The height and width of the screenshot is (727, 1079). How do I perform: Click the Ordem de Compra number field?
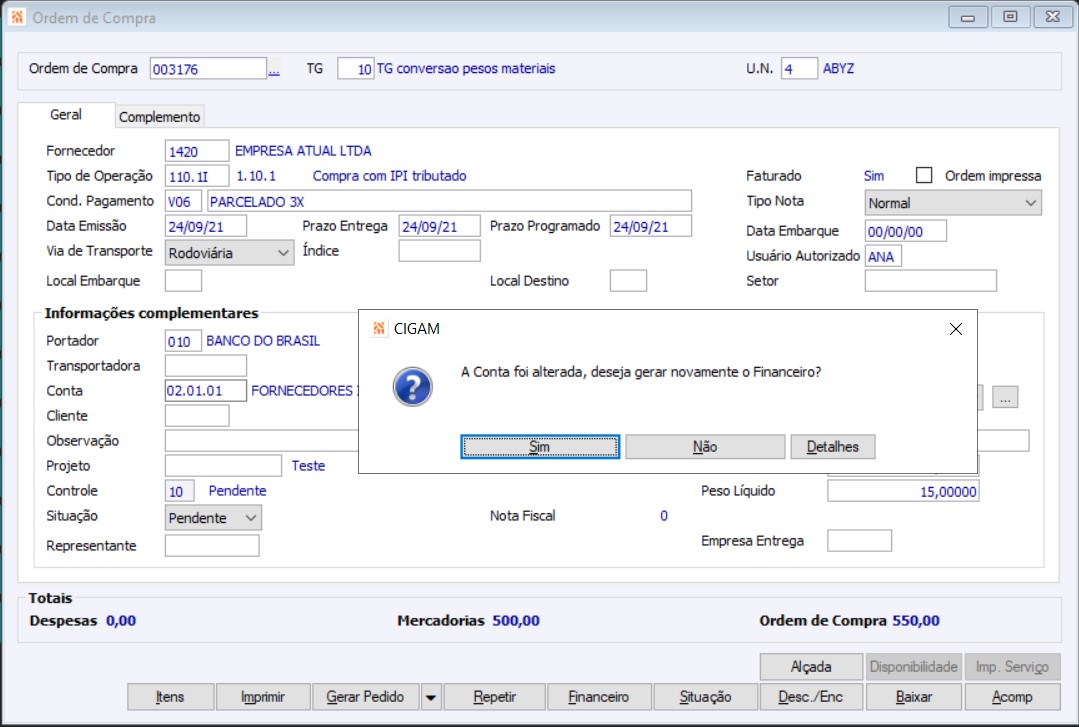click(208, 69)
